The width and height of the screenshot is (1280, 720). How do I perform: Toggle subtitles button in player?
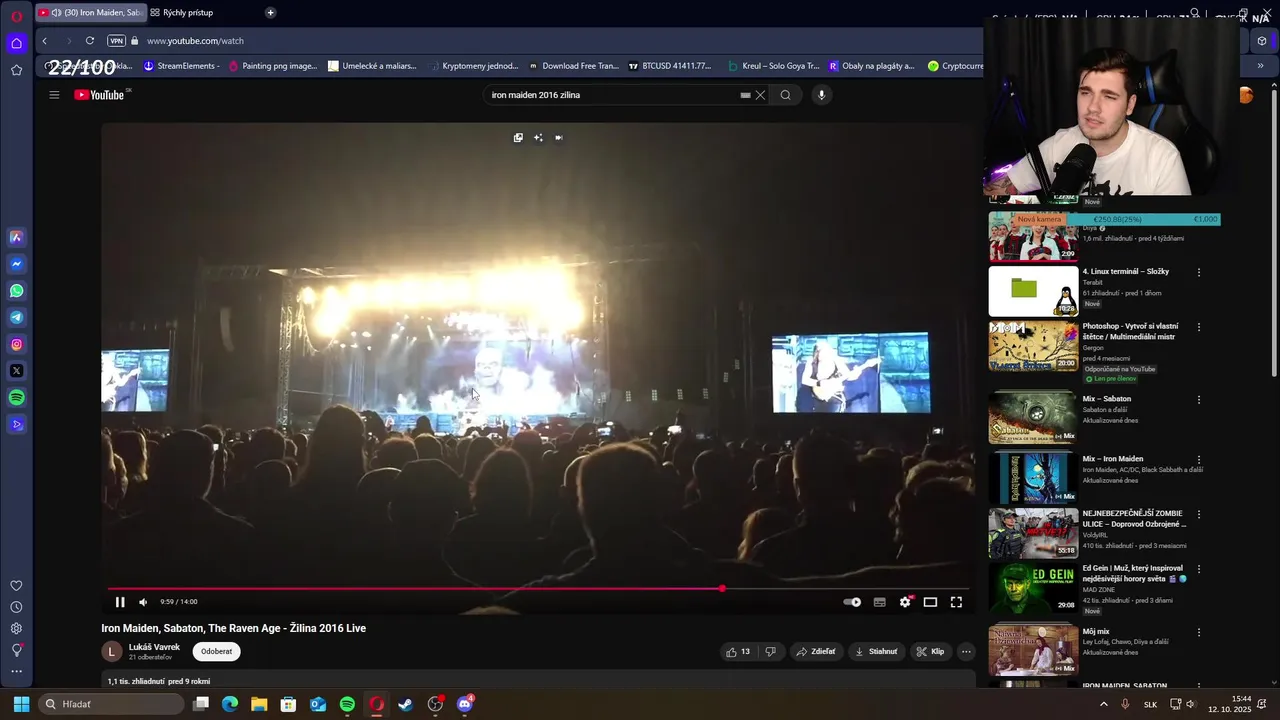879,602
